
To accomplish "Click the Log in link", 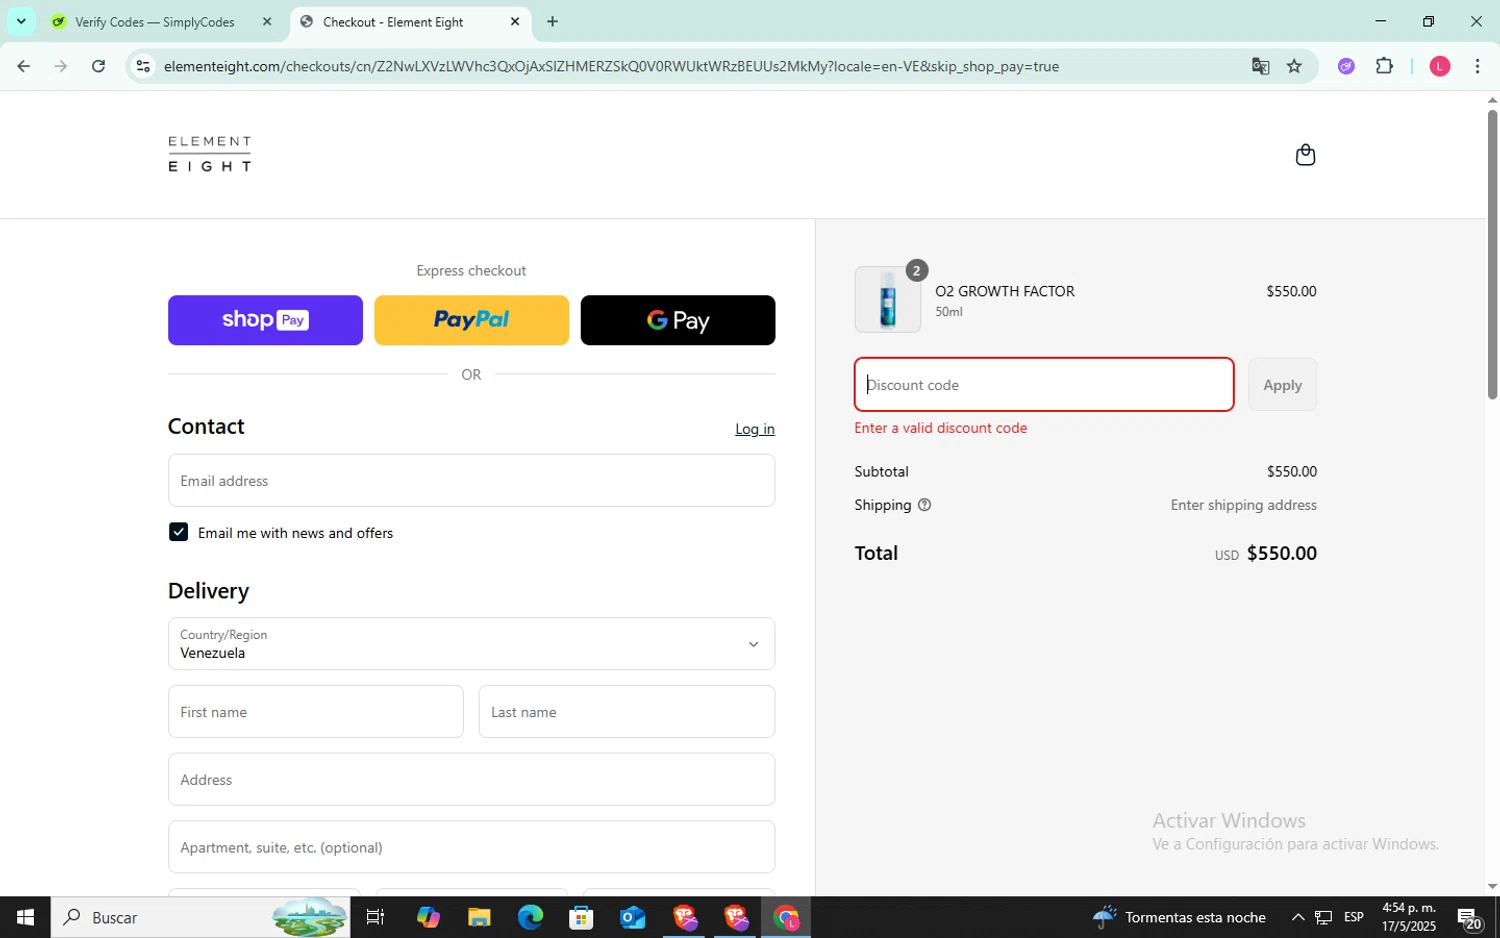I will [755, 429].
